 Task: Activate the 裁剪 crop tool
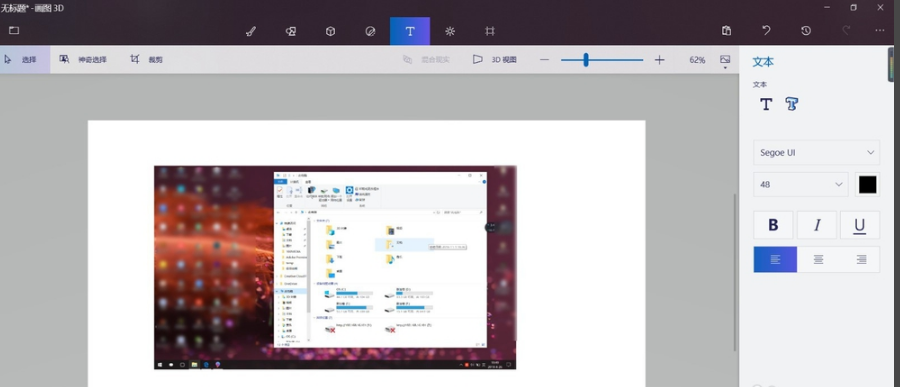[146, 59]
